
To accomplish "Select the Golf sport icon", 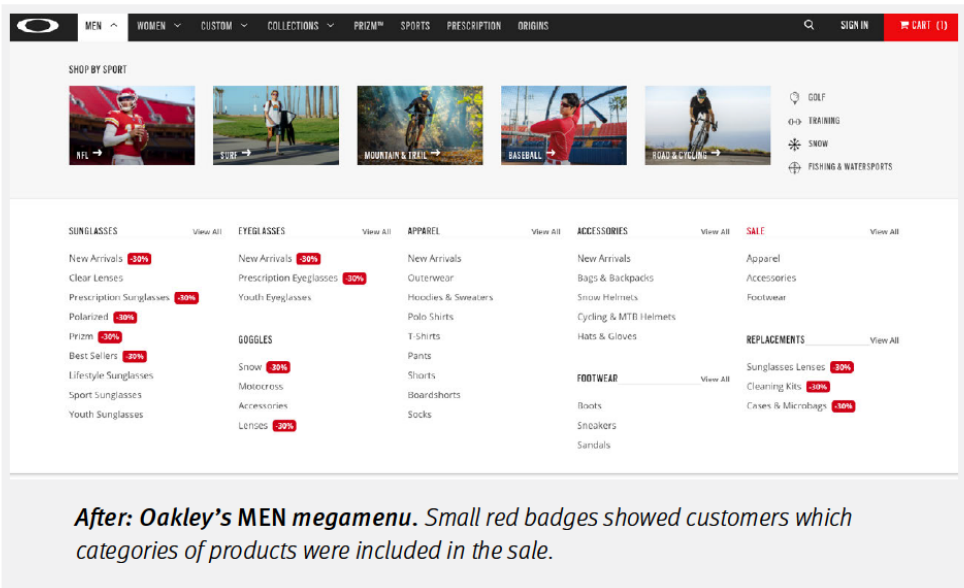I will (x=795, y=98).
